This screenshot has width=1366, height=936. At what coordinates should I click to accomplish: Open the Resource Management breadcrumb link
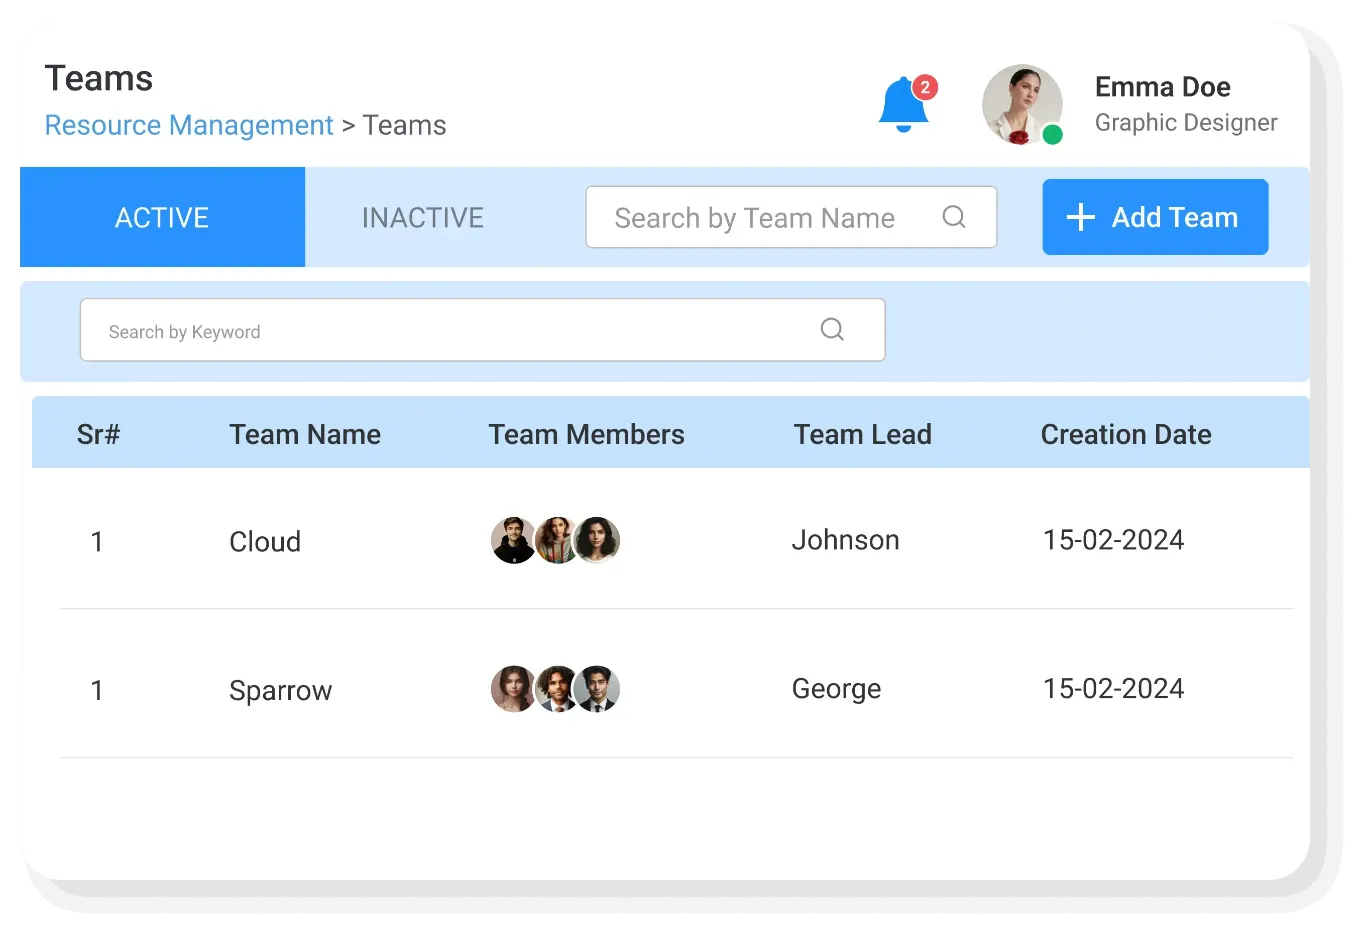click(189, 125)
